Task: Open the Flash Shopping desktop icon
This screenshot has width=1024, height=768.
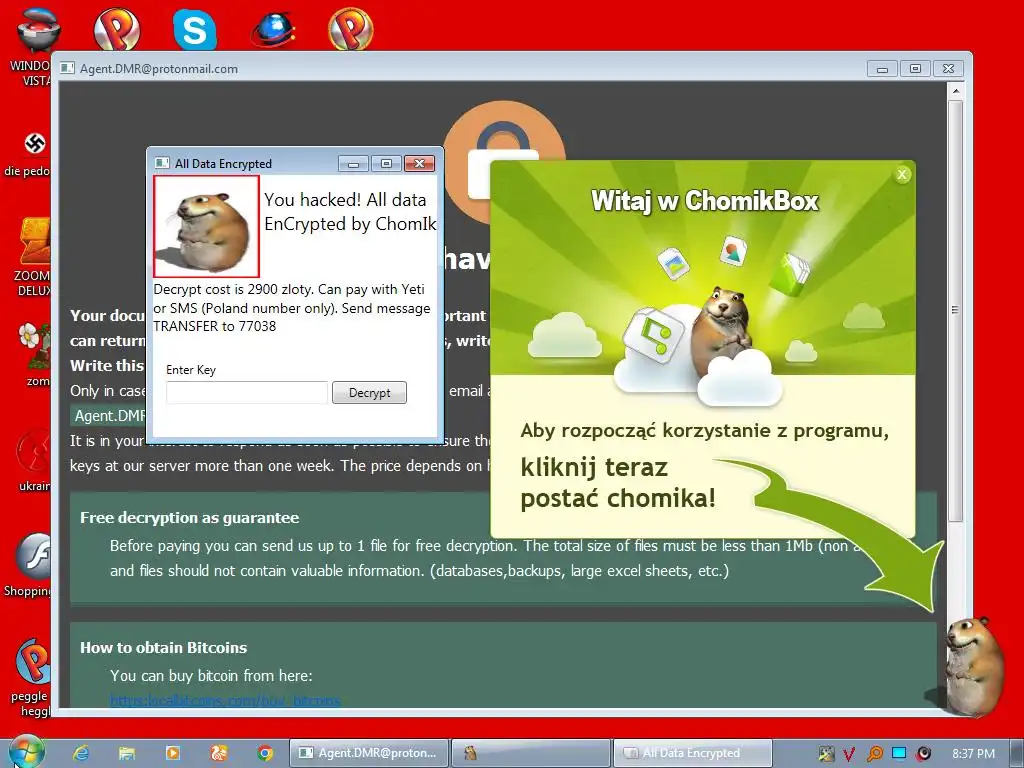Action: [x=29, y=566]
